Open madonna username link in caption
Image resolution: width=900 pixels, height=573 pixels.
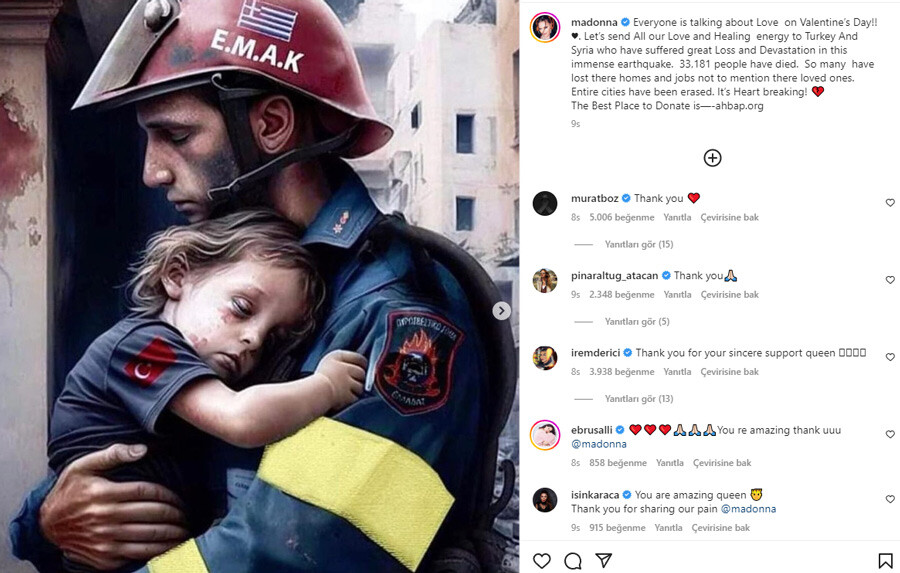(594, 22)
